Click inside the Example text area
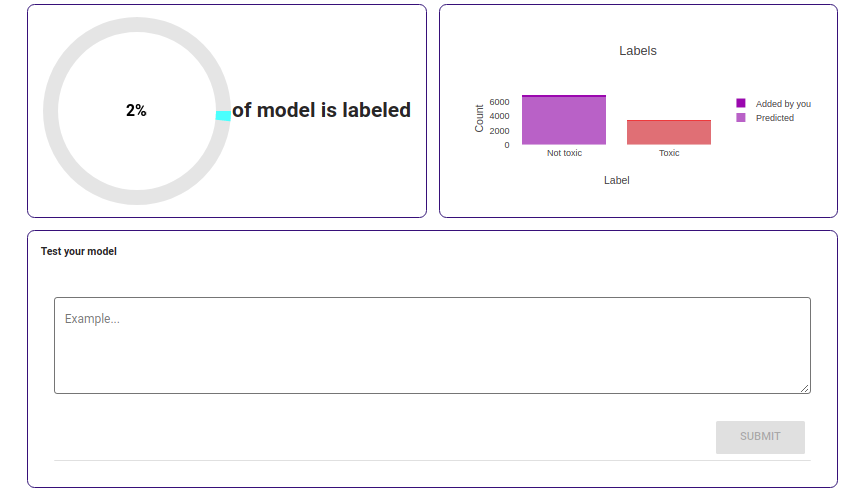The image size is (861, 491). pos(431,345)
